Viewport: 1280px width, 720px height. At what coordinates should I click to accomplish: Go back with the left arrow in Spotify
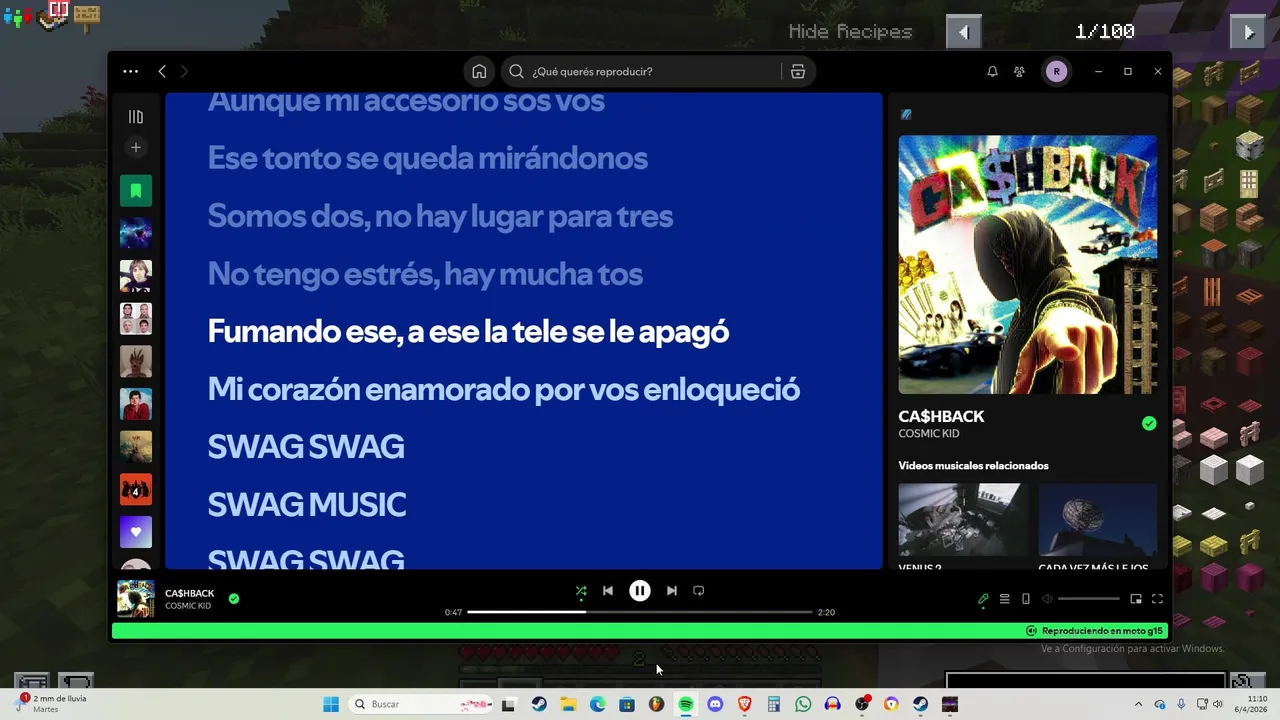click(x=162, y=71)
